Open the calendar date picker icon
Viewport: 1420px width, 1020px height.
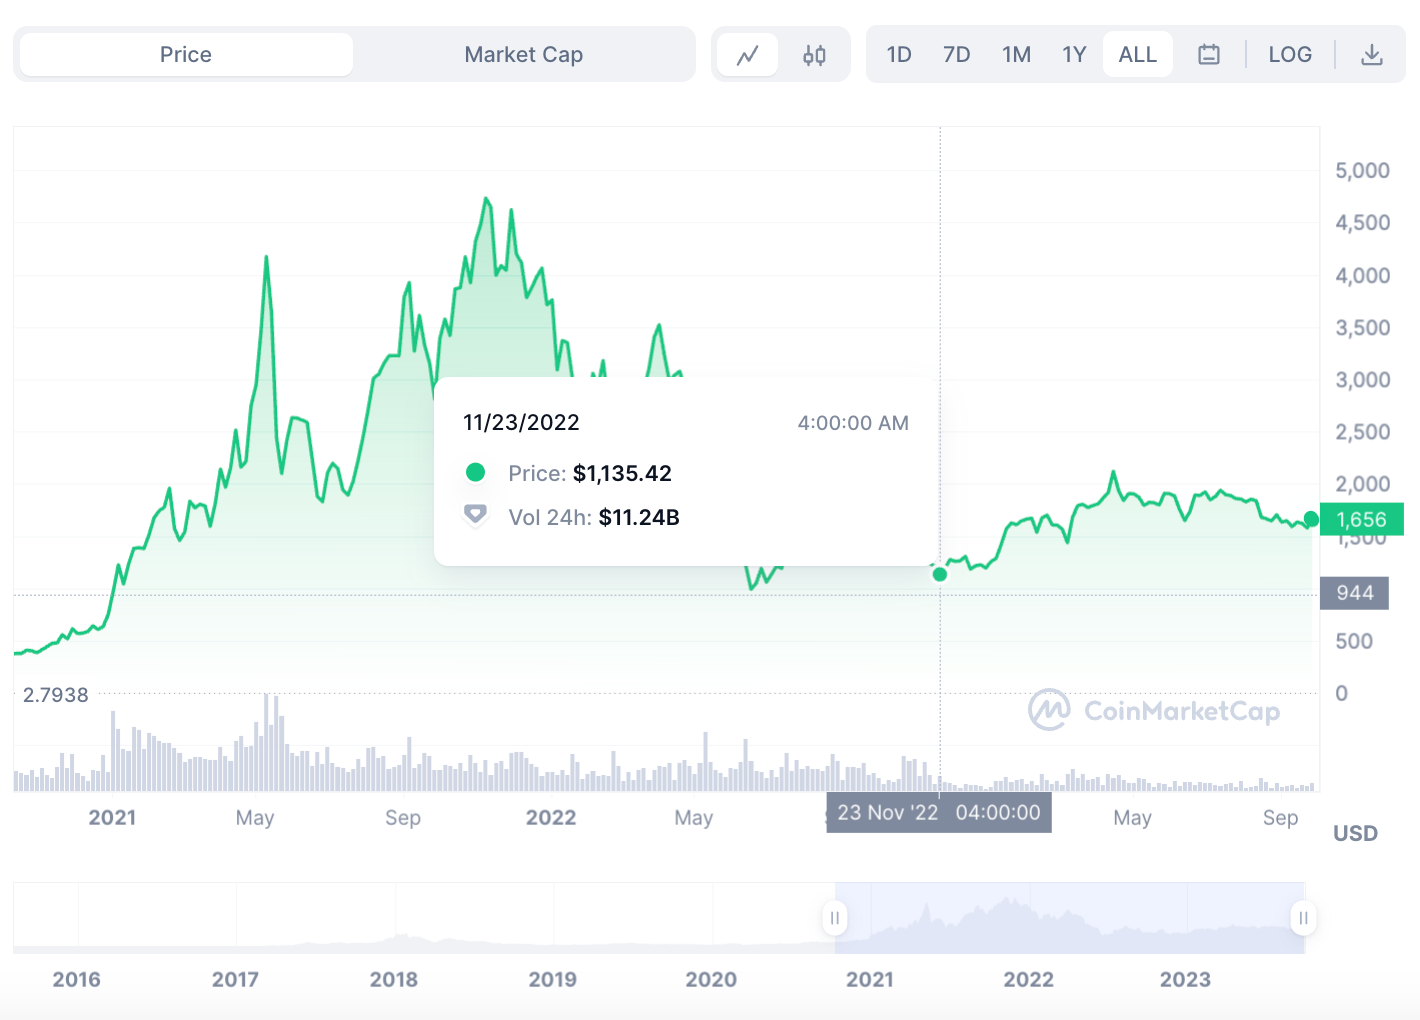(x=1209, y=55)
